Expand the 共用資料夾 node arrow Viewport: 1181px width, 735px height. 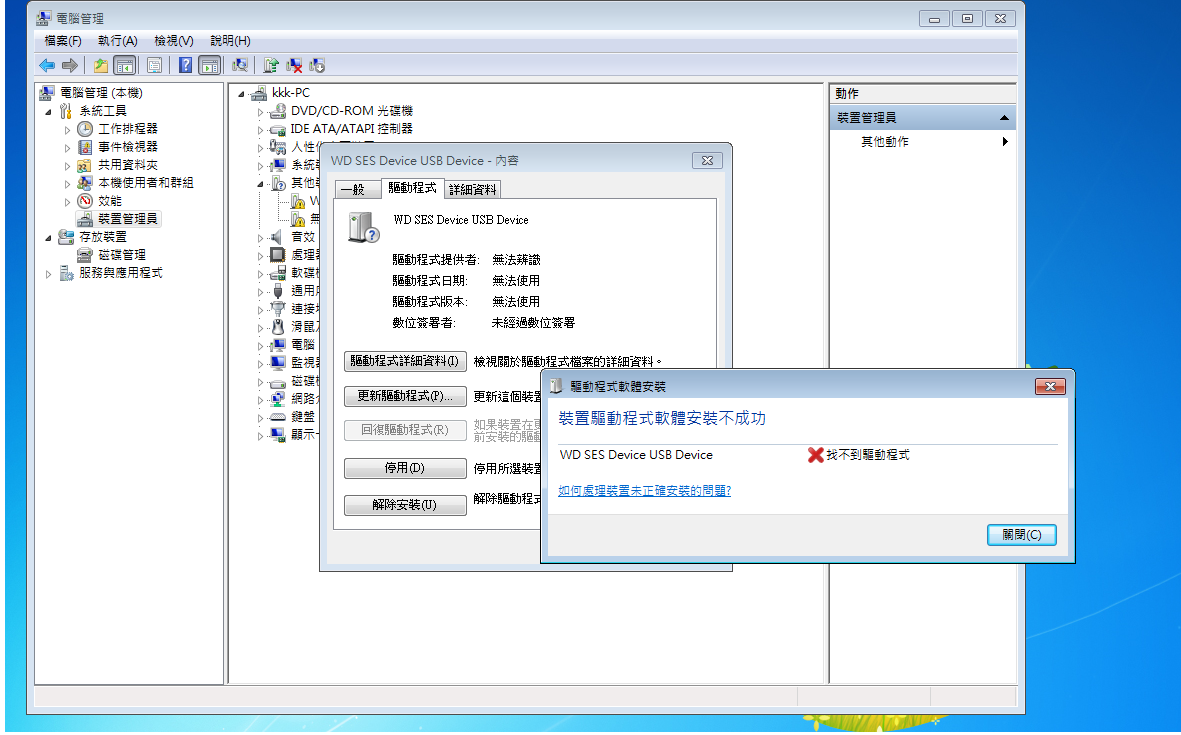click(67, 166)
